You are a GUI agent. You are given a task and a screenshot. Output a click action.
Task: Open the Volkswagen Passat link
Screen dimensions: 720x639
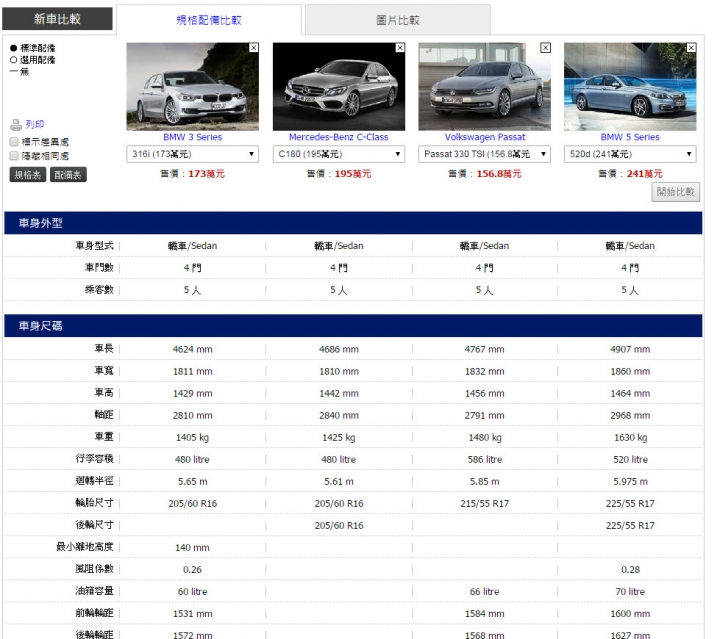[x=484, y=137]
